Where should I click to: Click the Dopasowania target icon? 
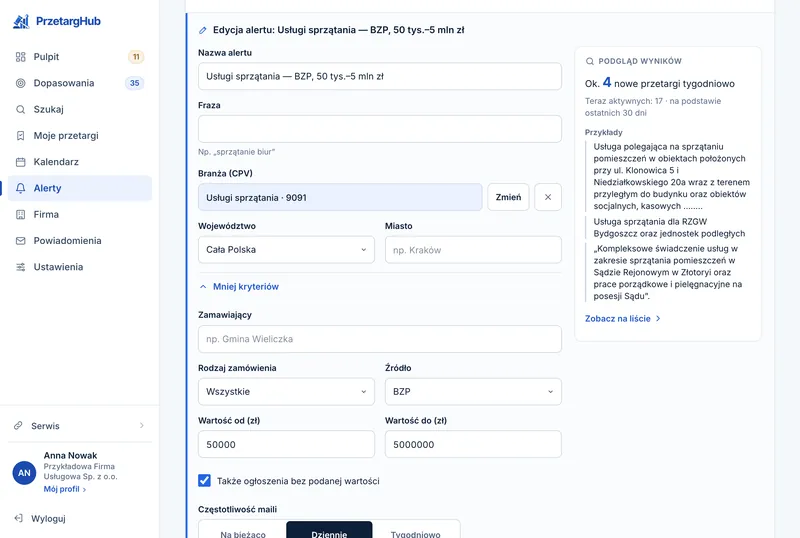(x=20, y=83)
